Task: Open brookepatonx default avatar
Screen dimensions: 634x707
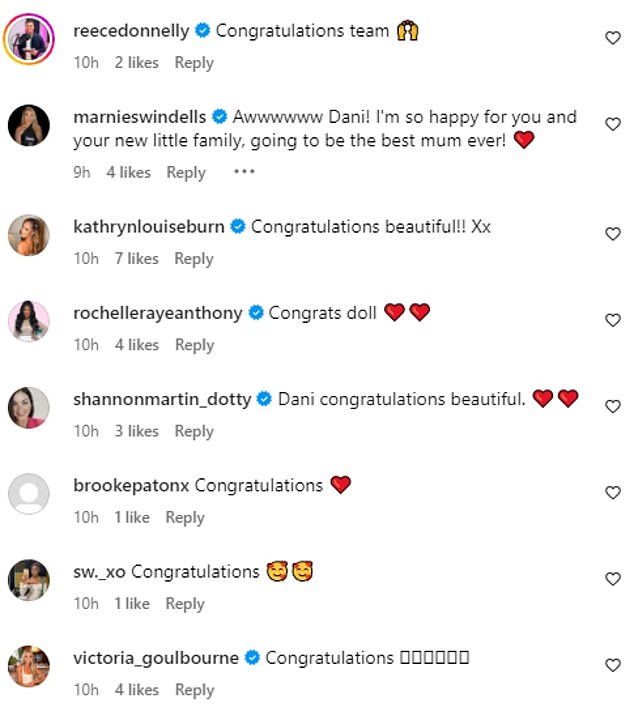Action: pos(29,494)
